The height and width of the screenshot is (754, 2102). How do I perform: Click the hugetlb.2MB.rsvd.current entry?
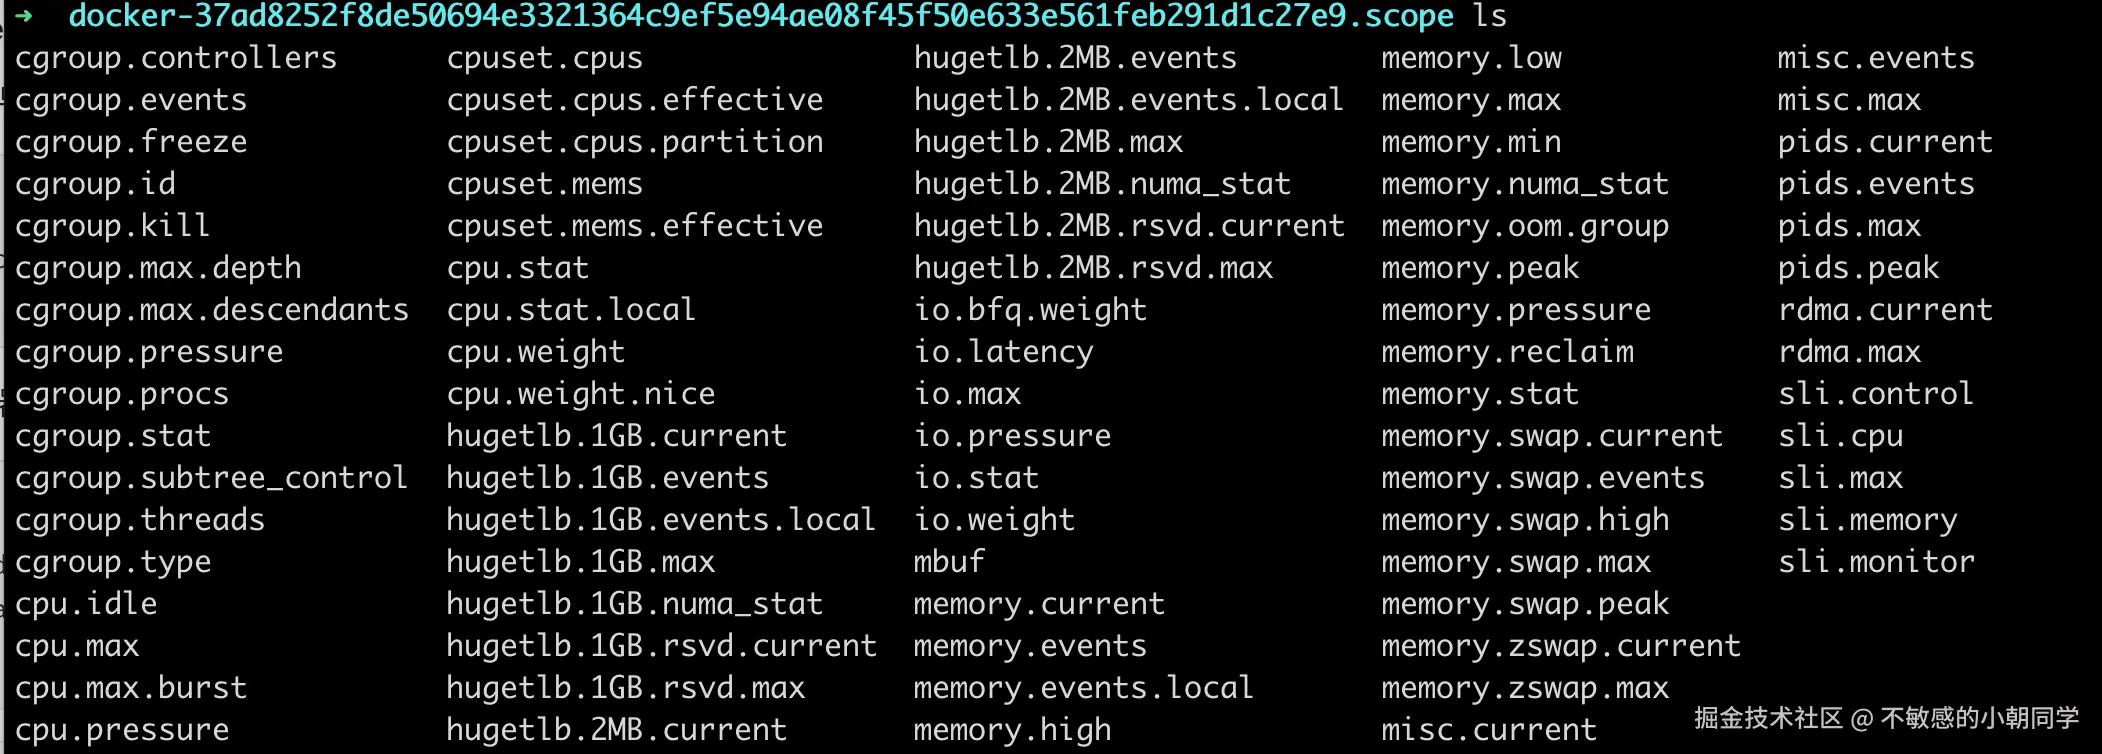pyautogui.click(x=1129, y=226)
